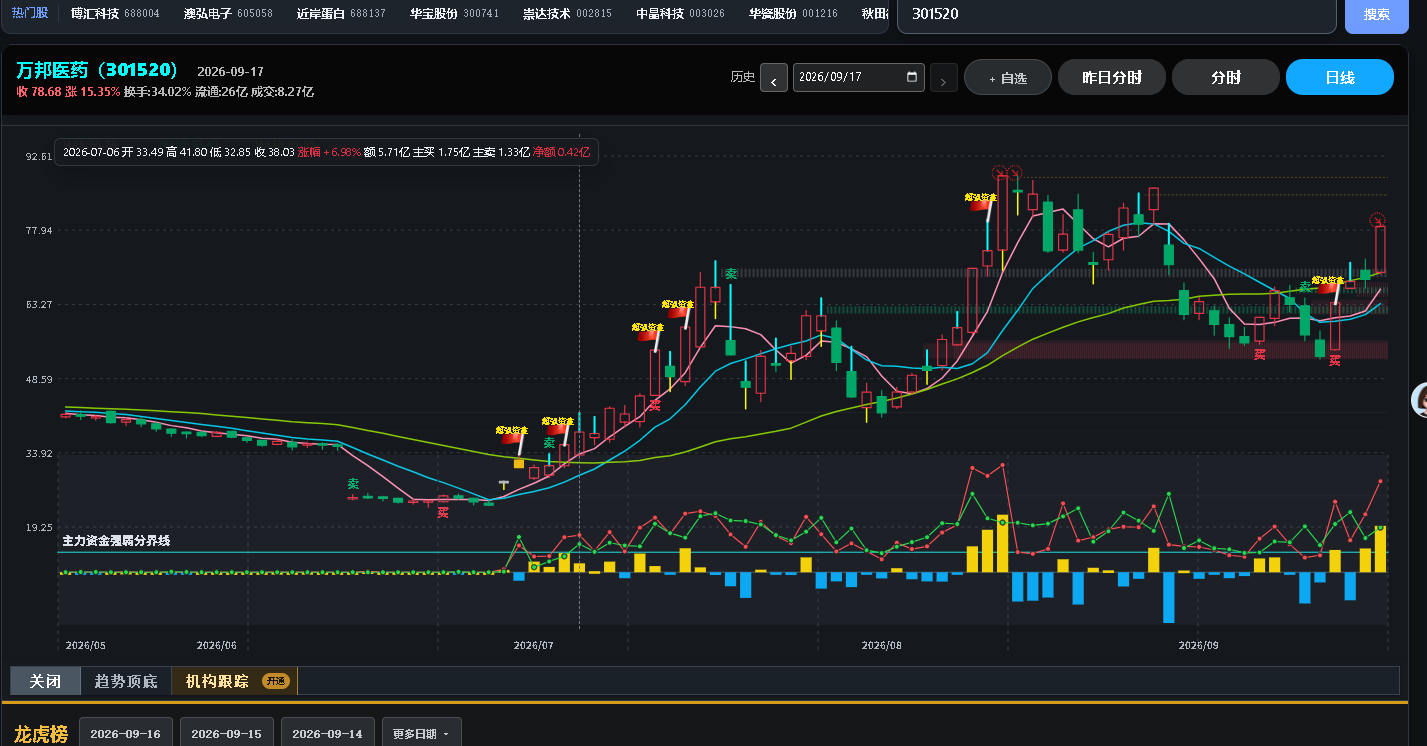
Task: Open hot stock 近岸蛋白 688137
Action: point(341,14)
